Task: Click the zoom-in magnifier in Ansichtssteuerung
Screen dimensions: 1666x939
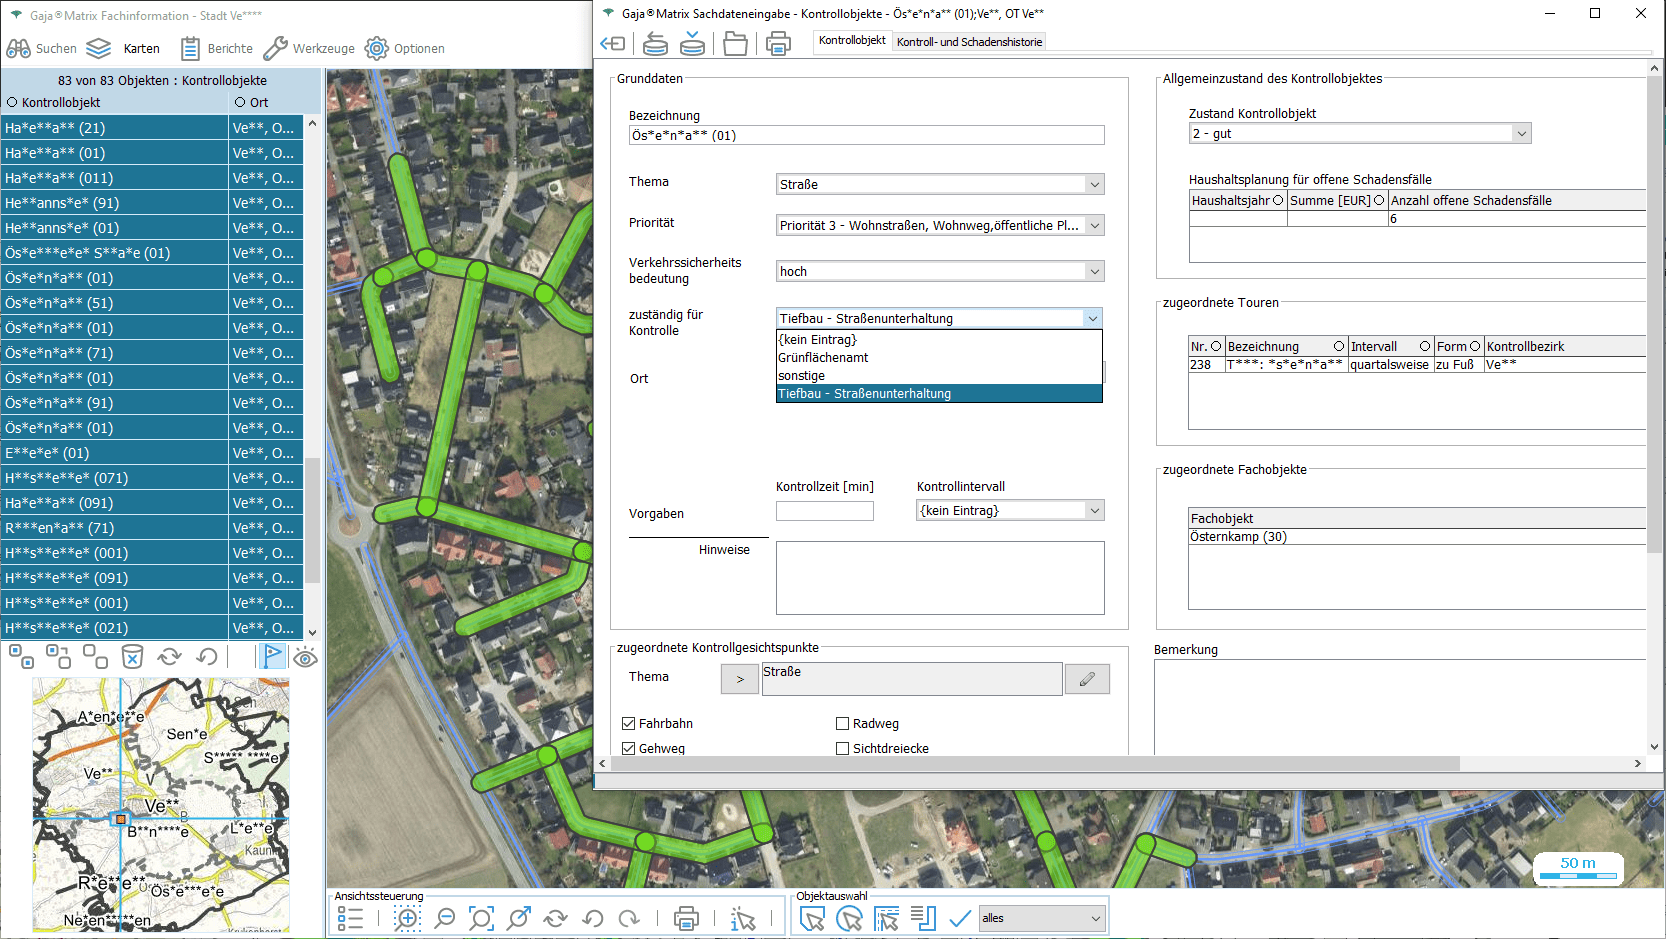Action: 407,919
